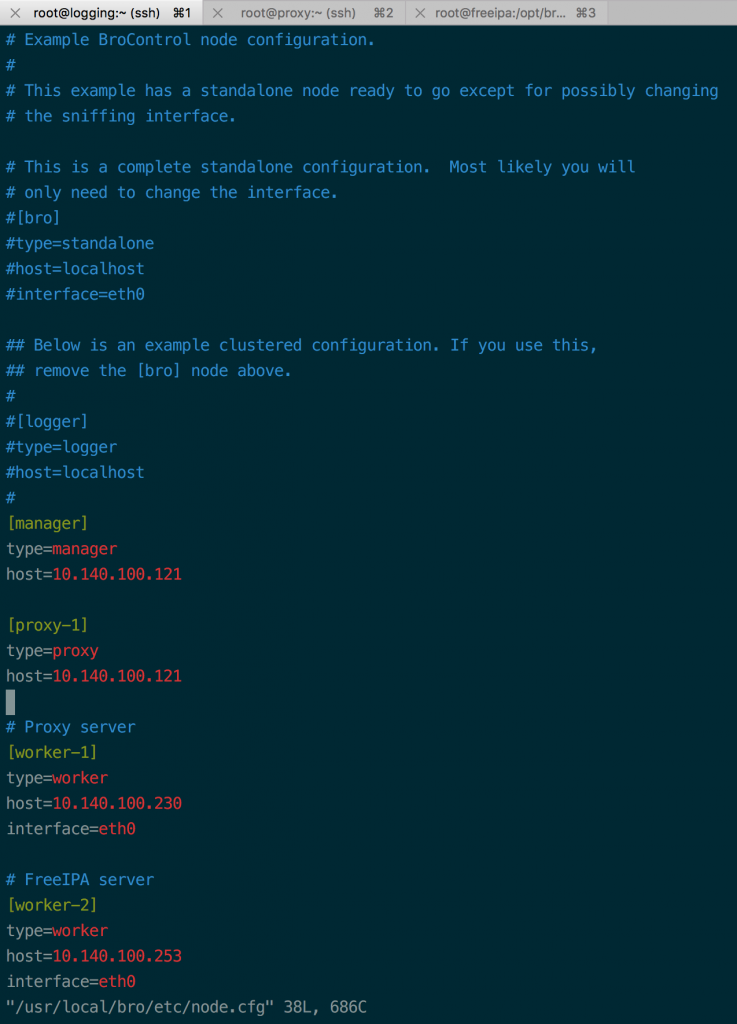Click the [worker-1] section header
The image size is (737, 1024).
[52, 752]
